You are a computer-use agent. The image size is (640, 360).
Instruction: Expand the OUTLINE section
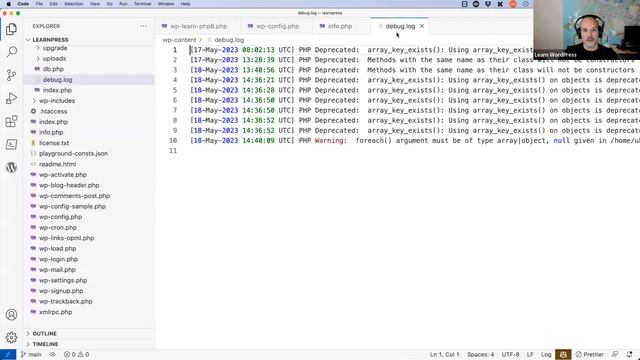coord(44,334)
